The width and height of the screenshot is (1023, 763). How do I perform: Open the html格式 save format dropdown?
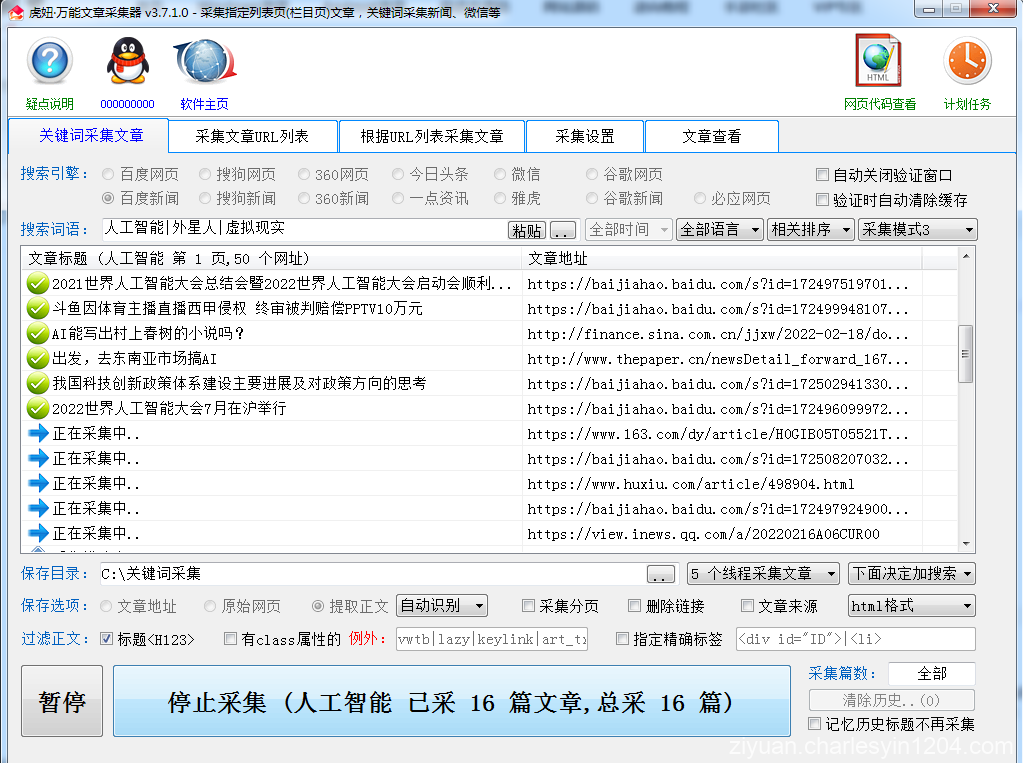point(910,605)
